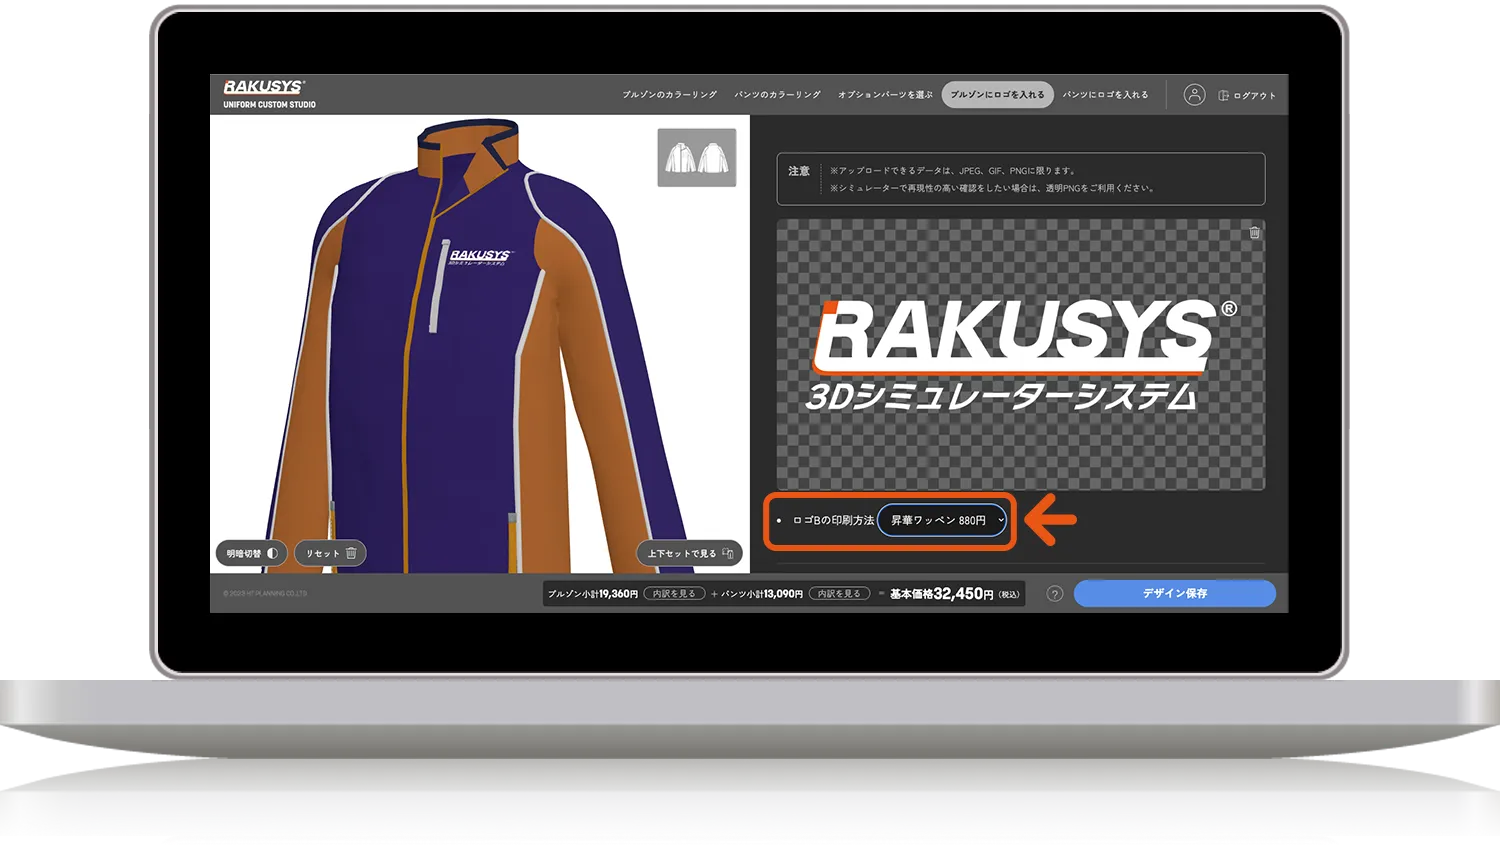Delete the uploaded logo with trash icon
The image size is (1500, 850).
[x=1254, y=233]
